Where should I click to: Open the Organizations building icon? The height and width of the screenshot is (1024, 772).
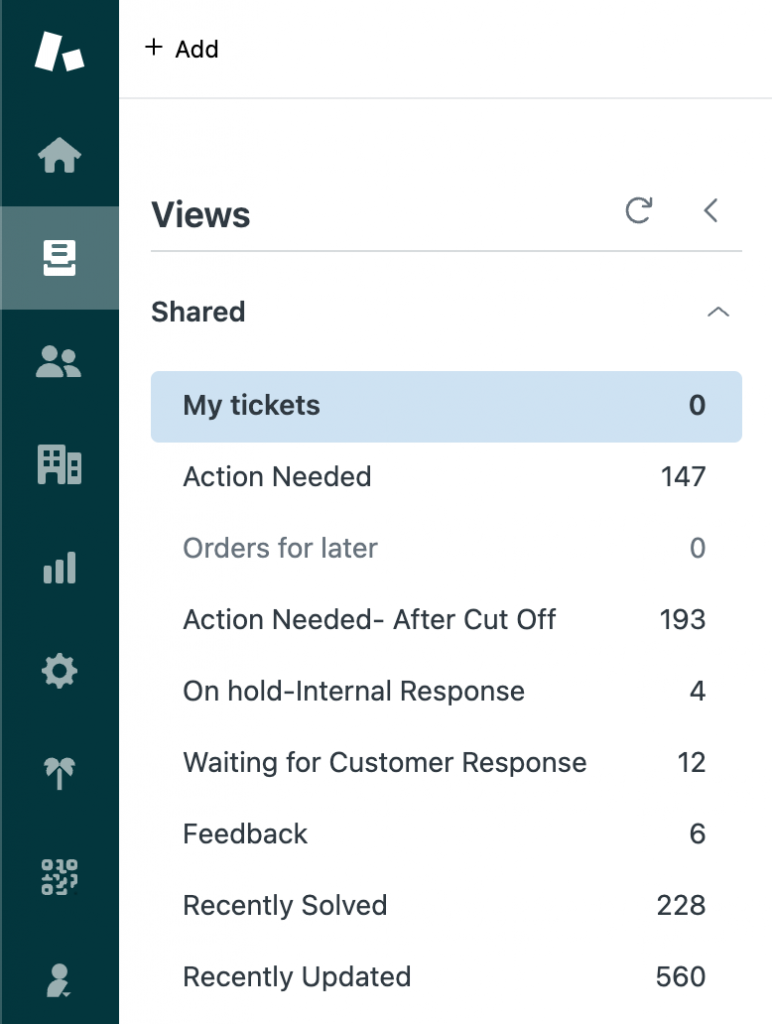(59, 465)
